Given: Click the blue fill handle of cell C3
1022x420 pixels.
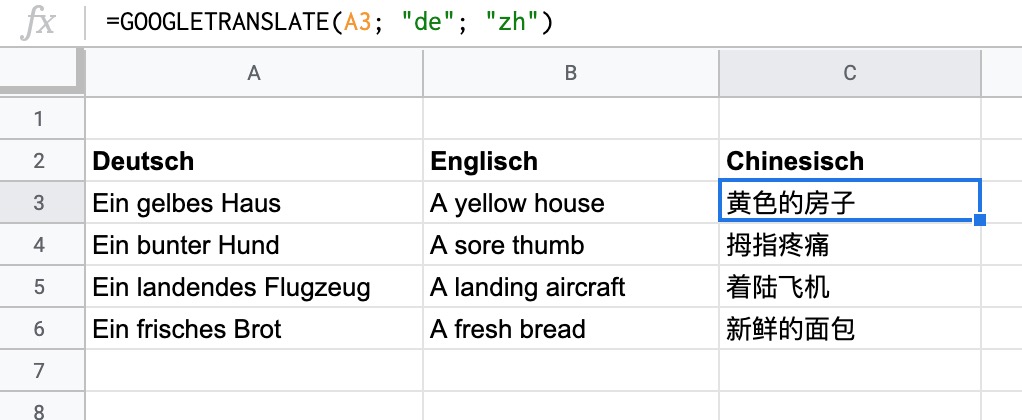Looking at the screenshot, I should pyautogui.click(x=980, y=220).
